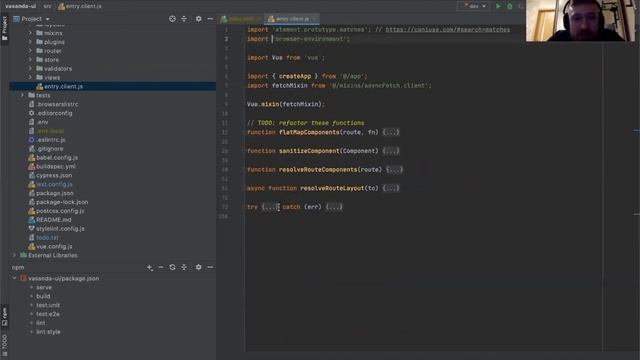This screenshot has height=360, width=640.
Task: Select README.md file
Action: tap(53, 220)
